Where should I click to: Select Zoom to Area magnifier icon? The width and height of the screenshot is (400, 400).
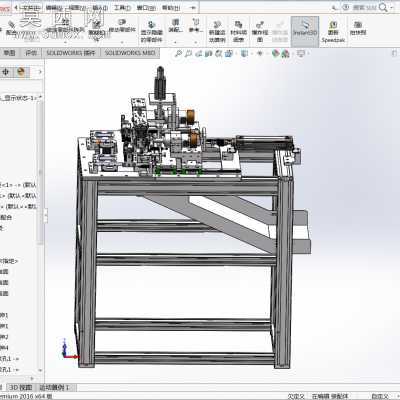[x=188, y=53]
